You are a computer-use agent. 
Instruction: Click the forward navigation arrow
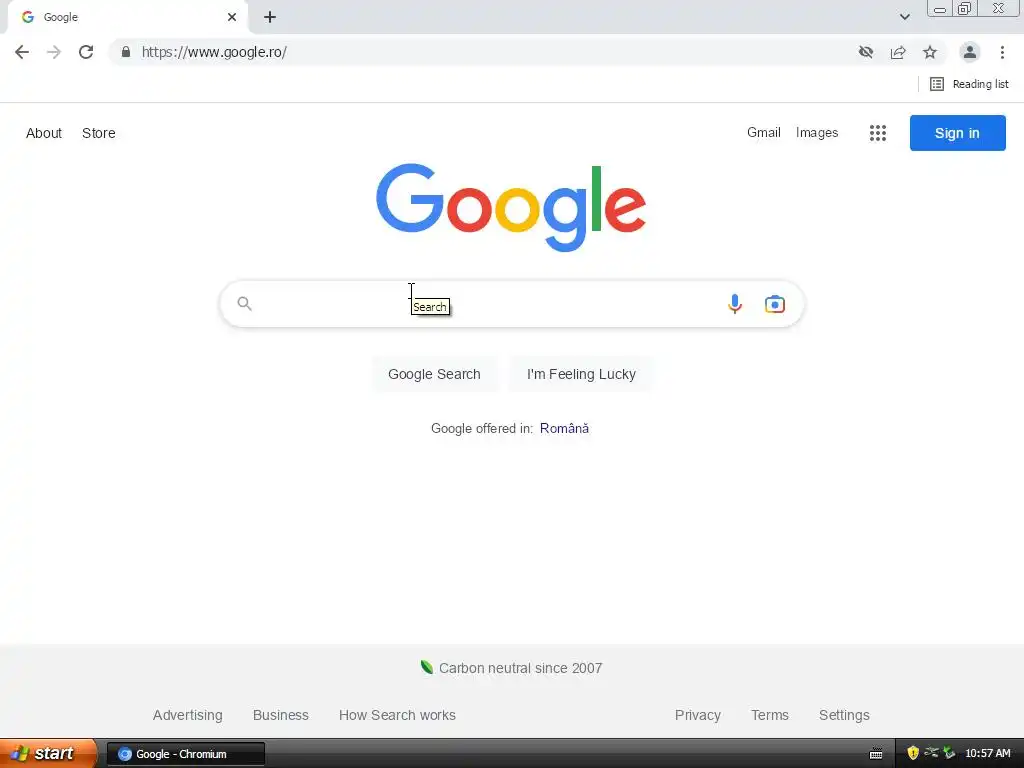(x=54, y=52)
